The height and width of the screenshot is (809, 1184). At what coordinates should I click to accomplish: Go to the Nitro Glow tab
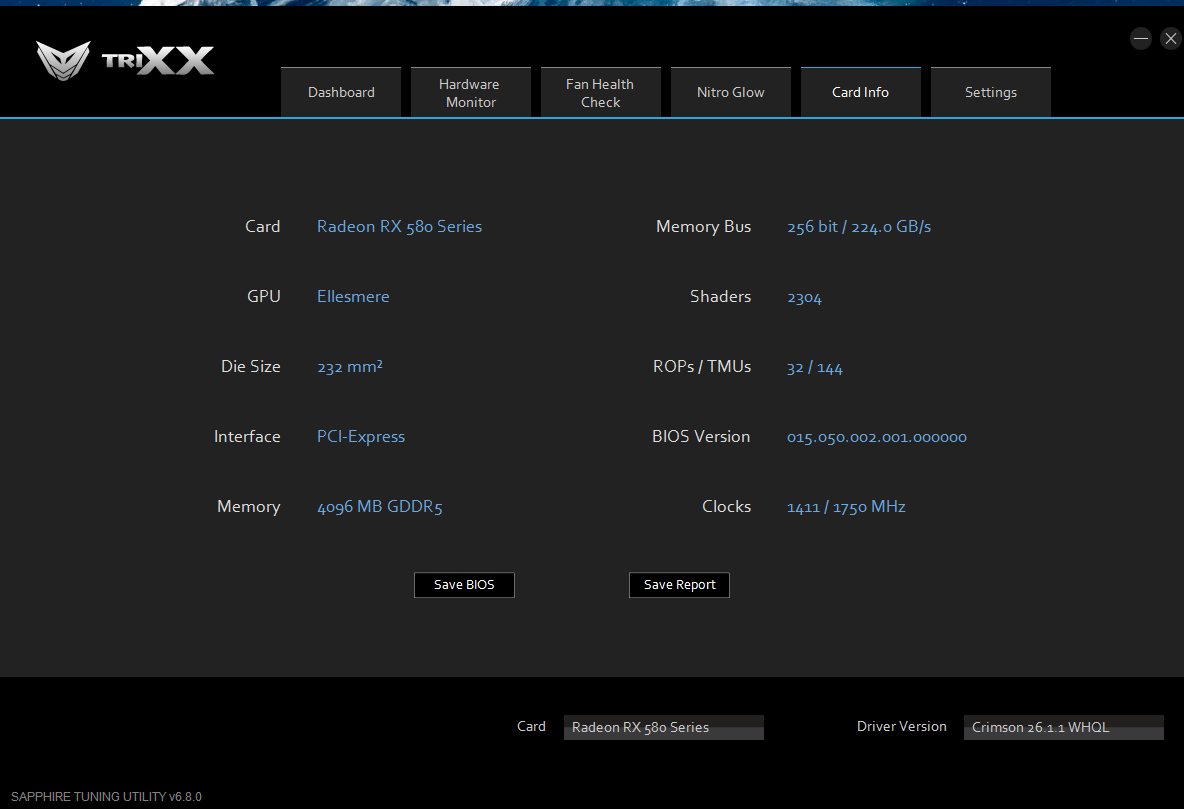click(730, 92)
